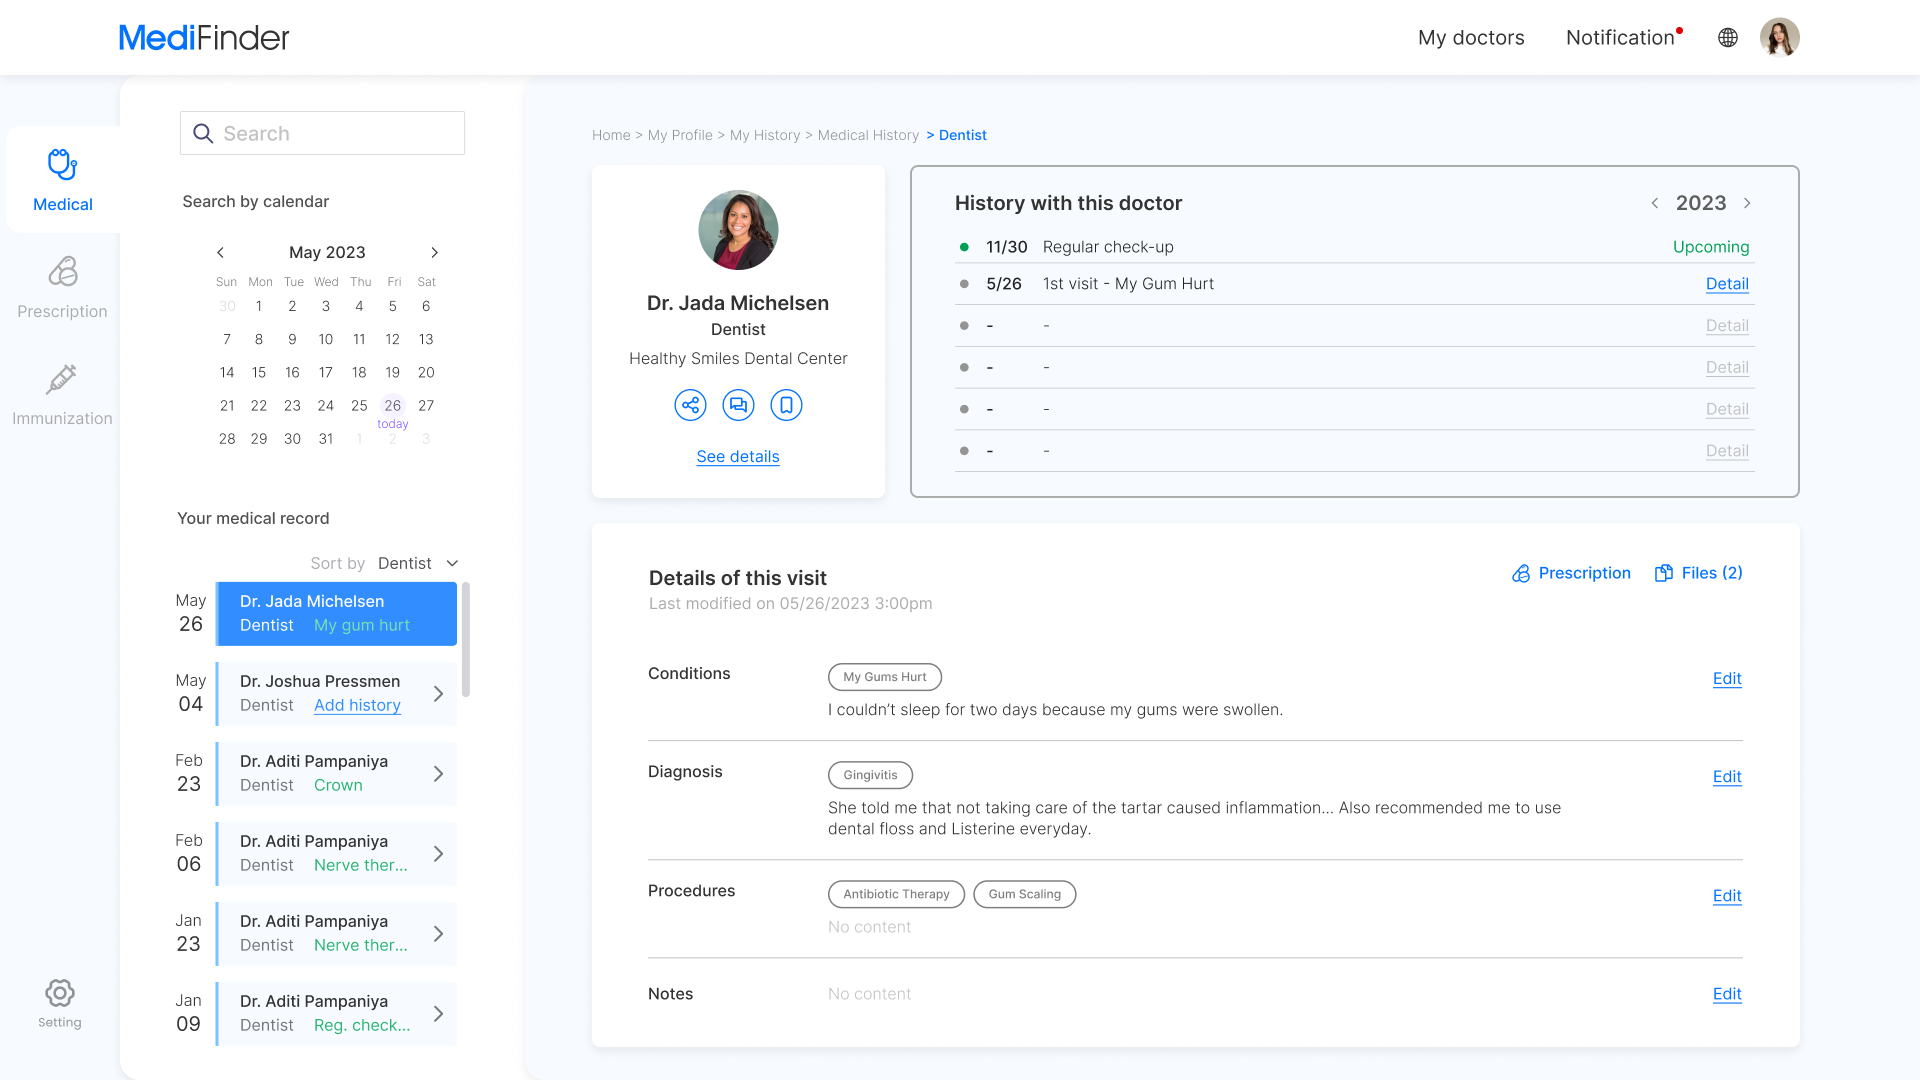Edit the Diagnosis section

point(1727,777)
